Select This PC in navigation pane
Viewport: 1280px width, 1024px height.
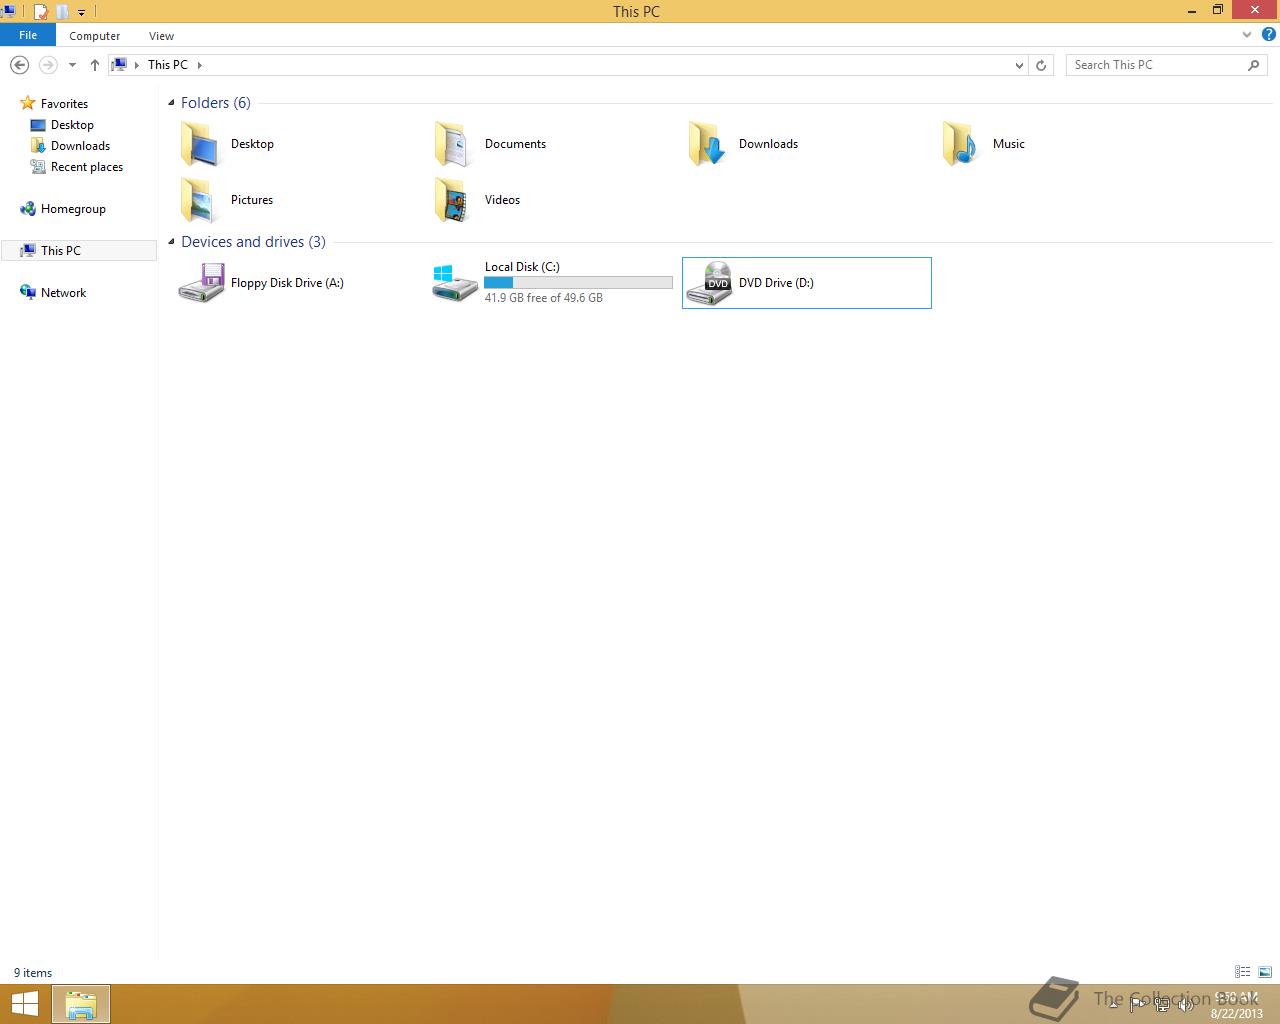[79, 251]
